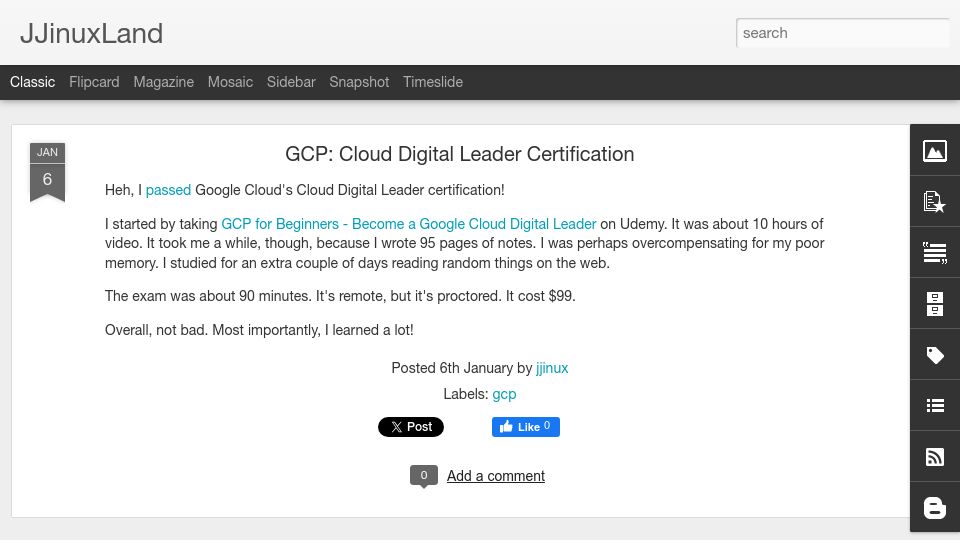Open the labels tag icon

pos(934,354)
